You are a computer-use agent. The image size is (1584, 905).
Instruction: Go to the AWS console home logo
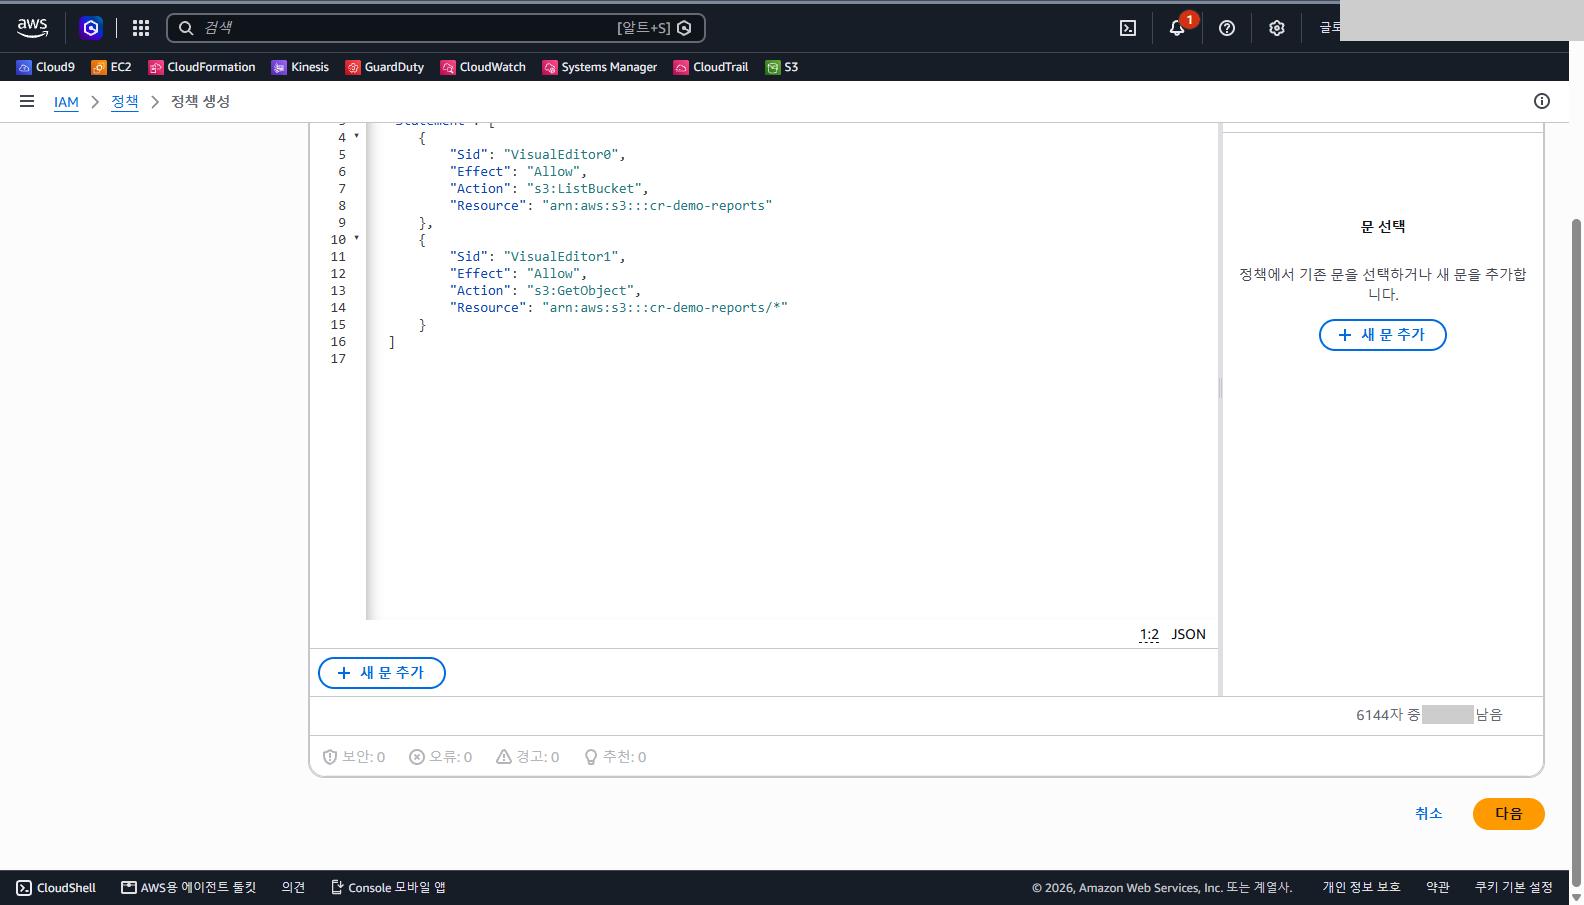(33, 28)
